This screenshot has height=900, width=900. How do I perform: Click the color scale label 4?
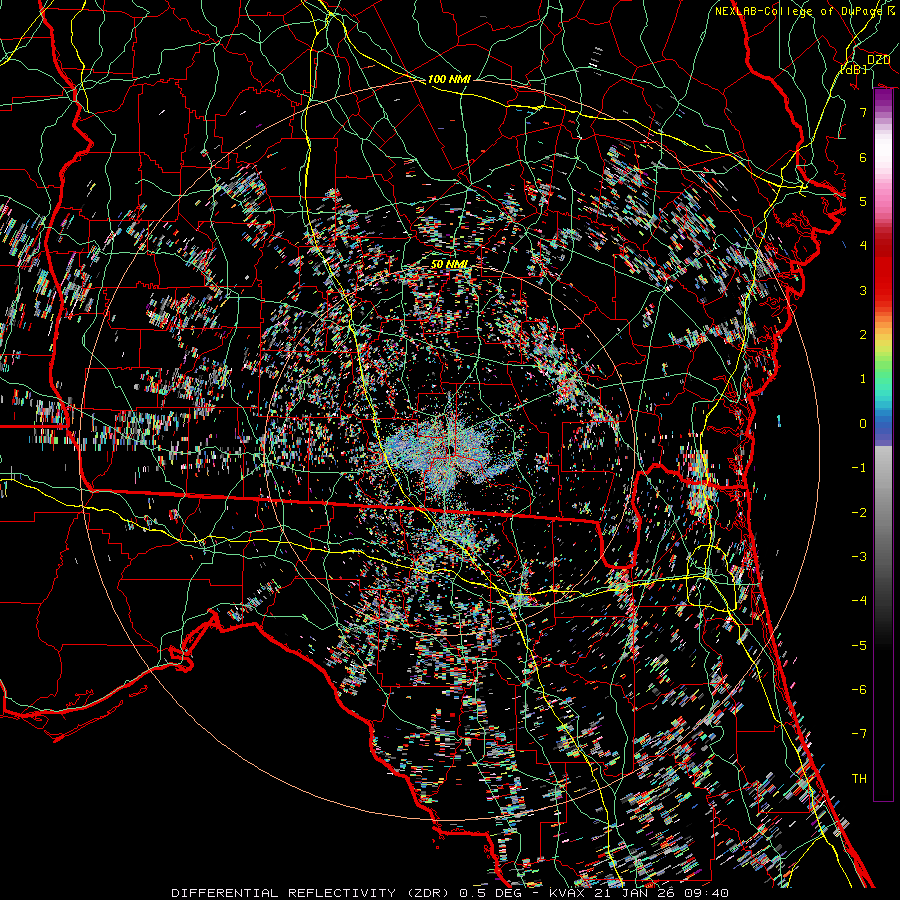click(x=863, y=246)
